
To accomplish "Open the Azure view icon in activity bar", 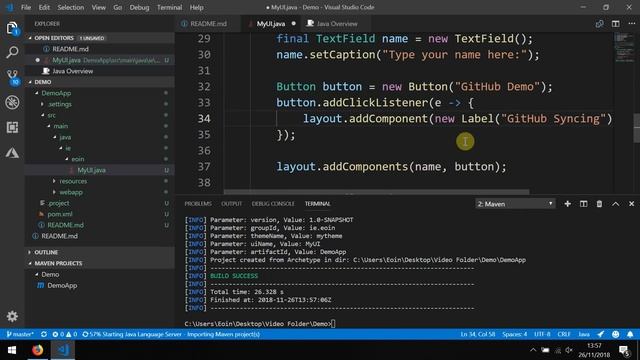I will (x=12, y=153).
